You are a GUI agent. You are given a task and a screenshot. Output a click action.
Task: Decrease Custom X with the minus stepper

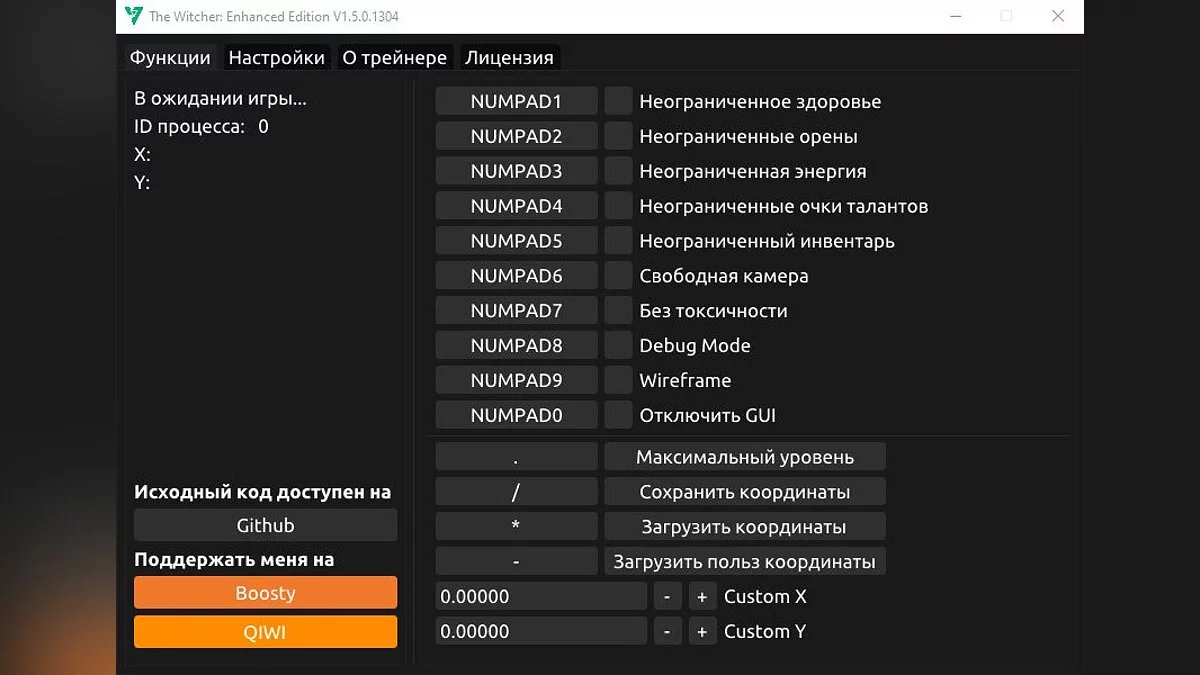tap(667, 596)
